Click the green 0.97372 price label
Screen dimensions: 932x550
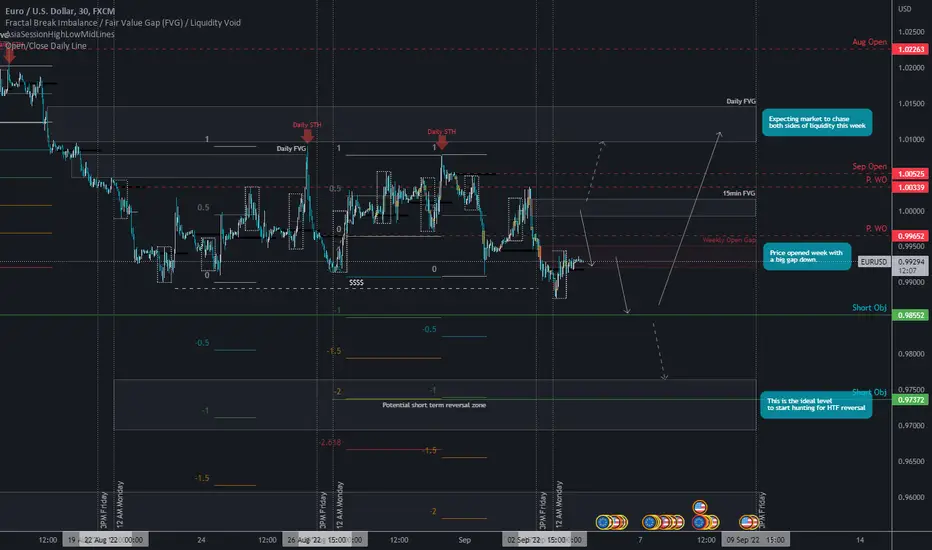[x=911, y=400]
